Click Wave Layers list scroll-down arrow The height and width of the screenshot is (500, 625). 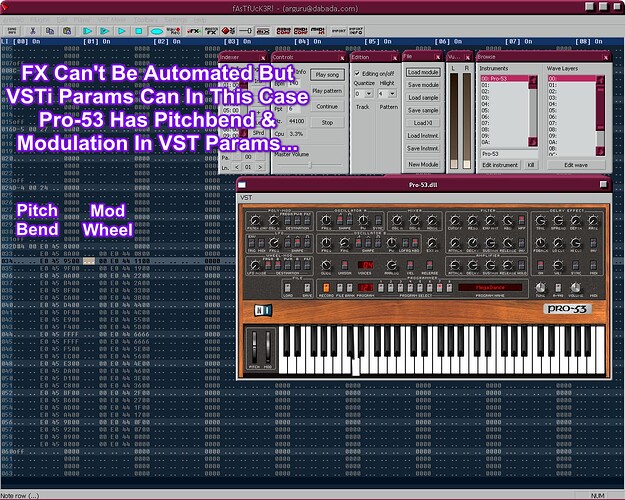point(600,151)
